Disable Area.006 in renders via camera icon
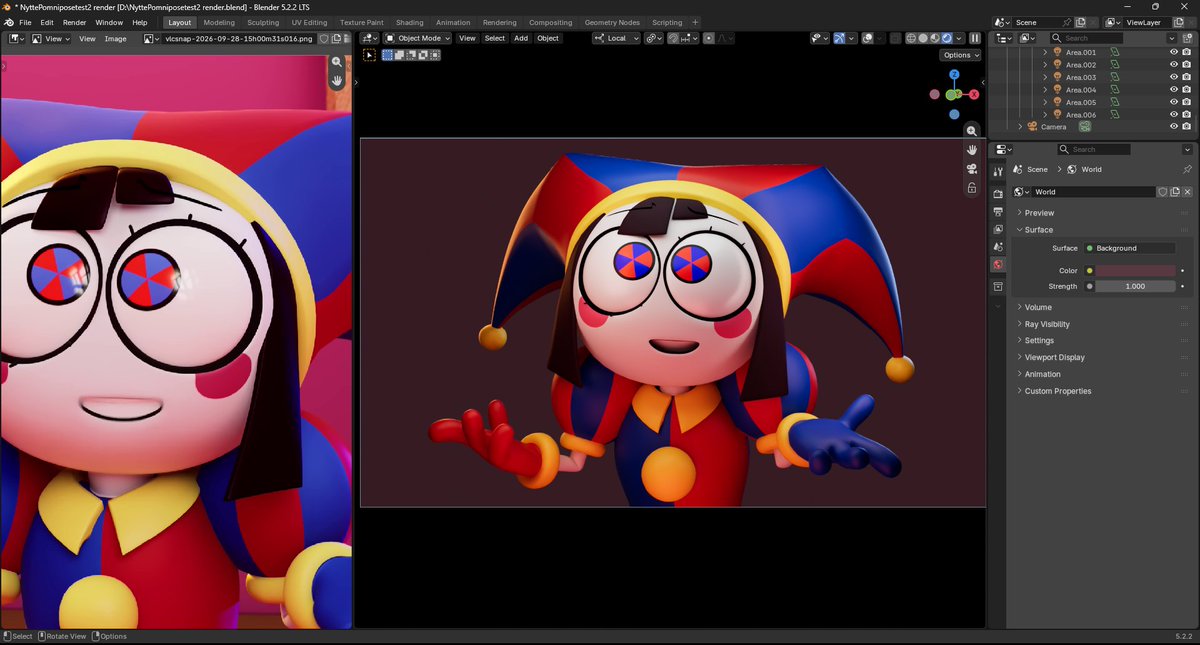Image resolution: width=1200 pixels, height=645 pixels. coord(1187,115)
